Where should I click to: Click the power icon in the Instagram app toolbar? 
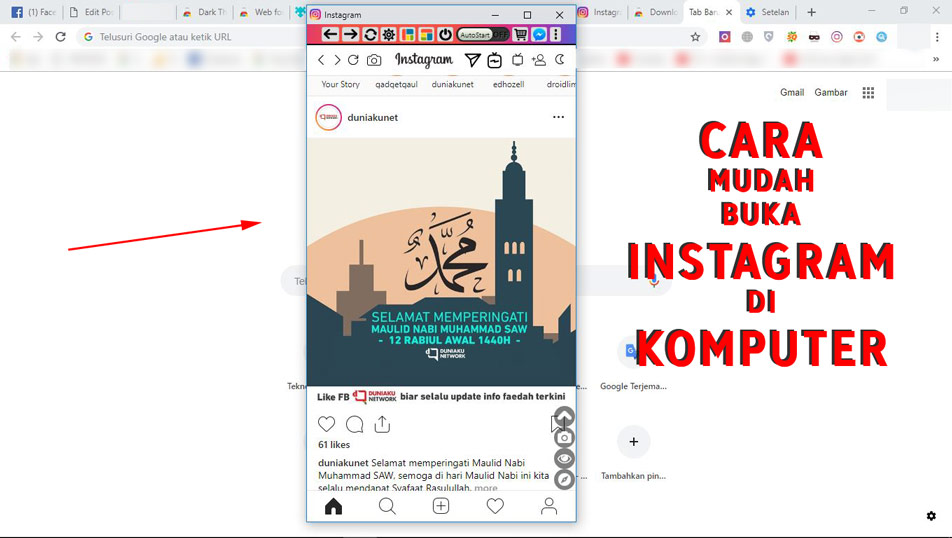[x=445, y=35]
